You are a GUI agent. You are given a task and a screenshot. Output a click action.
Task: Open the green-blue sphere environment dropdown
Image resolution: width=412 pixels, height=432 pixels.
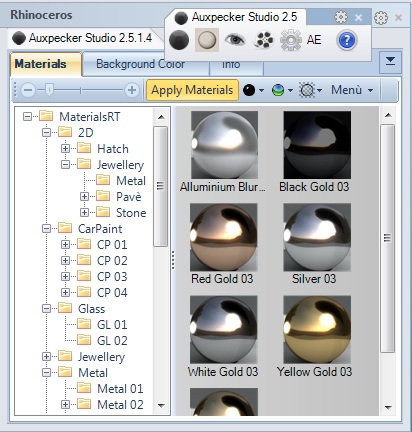(x=282, y=90)
